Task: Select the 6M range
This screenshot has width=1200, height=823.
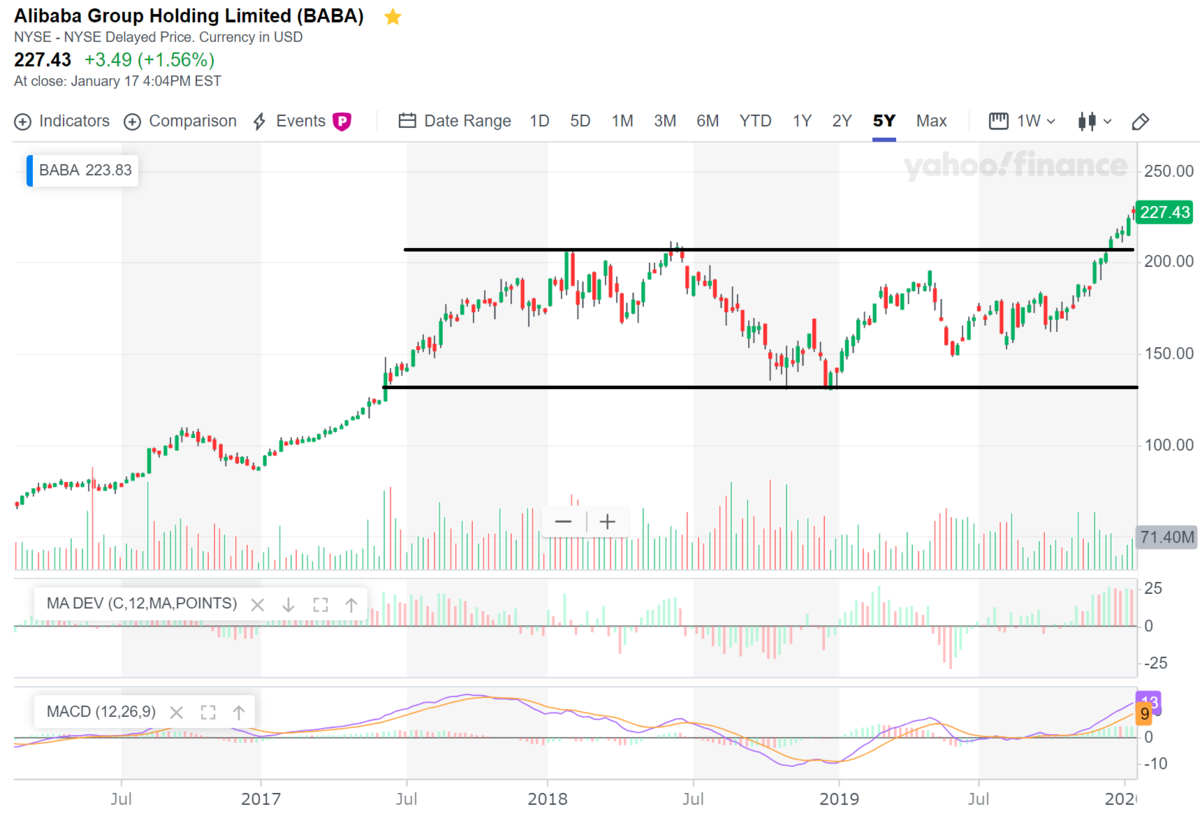Action: [x=707, y=121]
